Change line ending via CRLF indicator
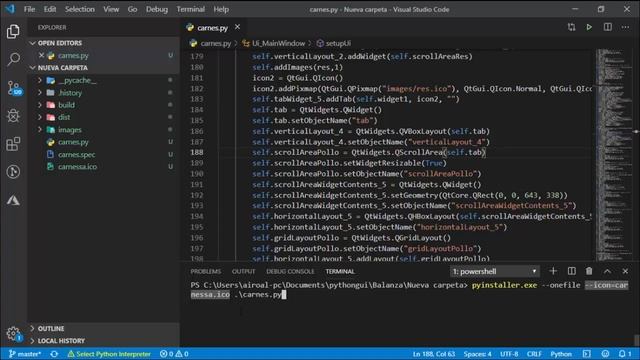This screenshot has width=640, height=360. coord(534,354)
